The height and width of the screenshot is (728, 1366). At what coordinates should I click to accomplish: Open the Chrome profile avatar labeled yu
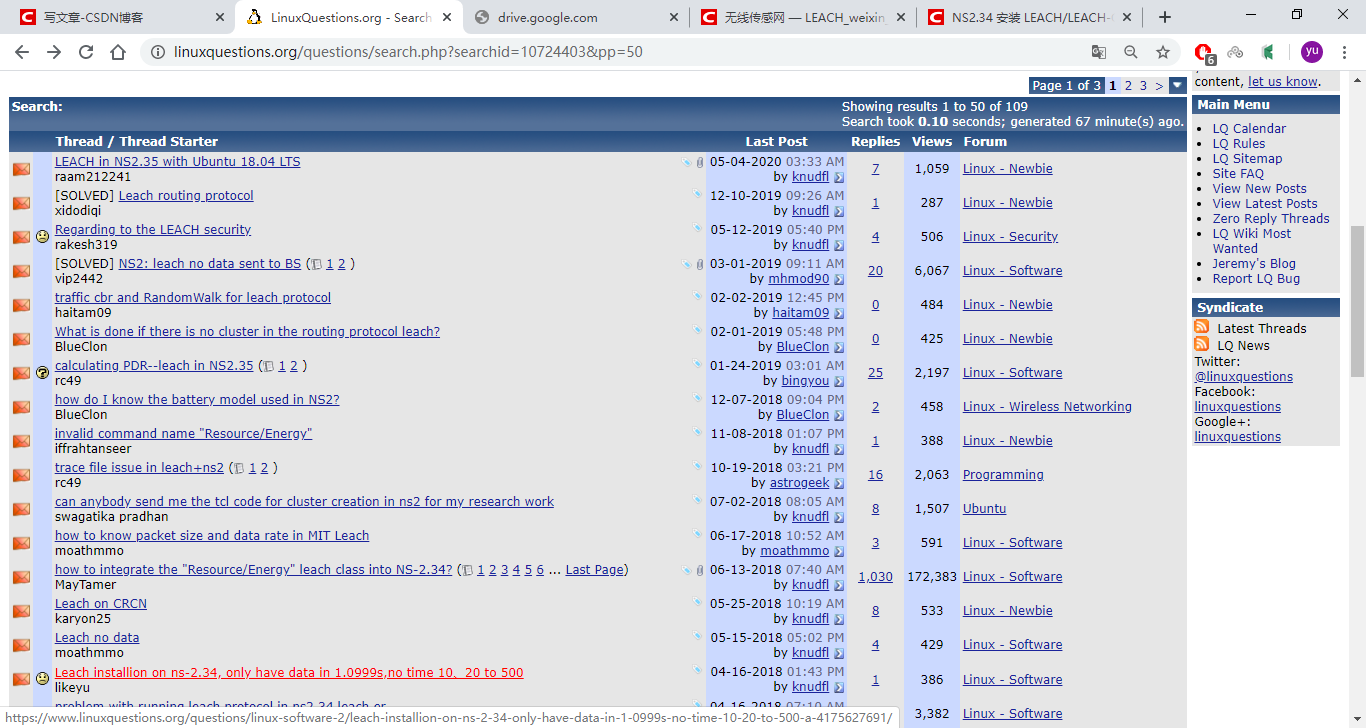(x=1311, y=50)
